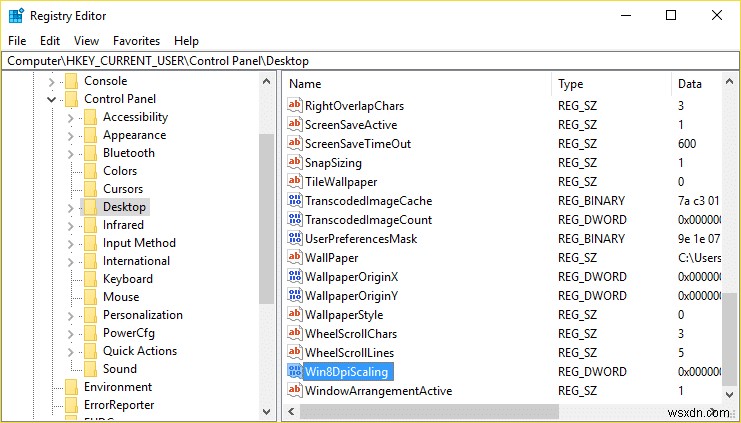Screen dimensions: 741x423
Task: Click the UserPreferencesMask binary icon
Action: coord(295,239)
